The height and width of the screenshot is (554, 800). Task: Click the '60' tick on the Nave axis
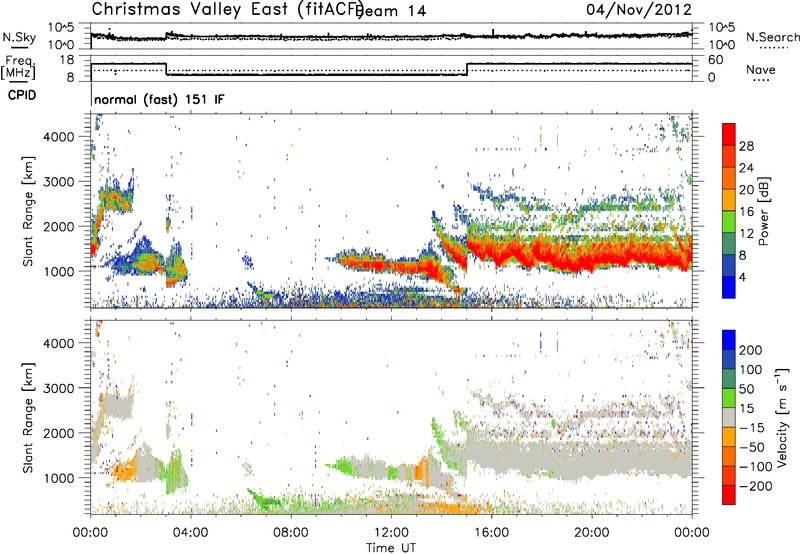point(716,60)
